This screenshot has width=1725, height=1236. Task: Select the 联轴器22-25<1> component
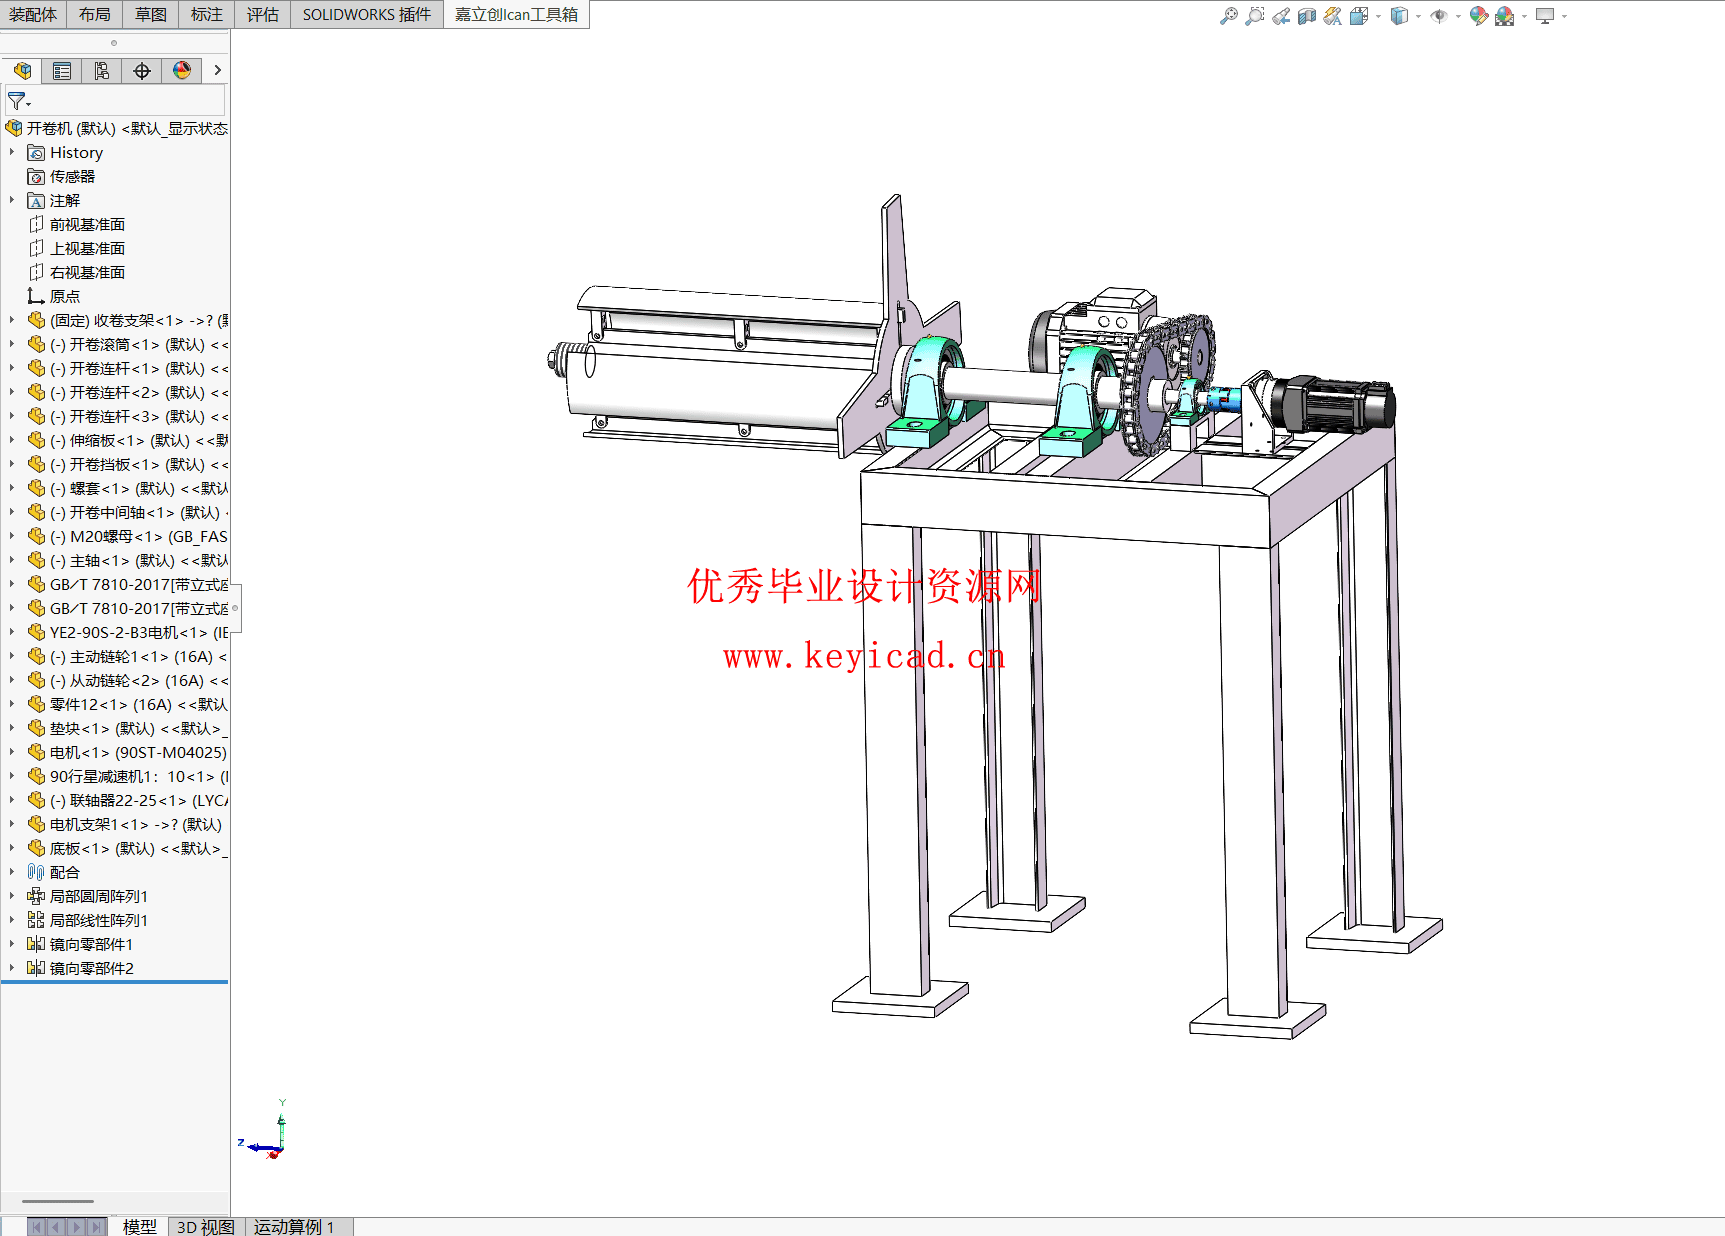pyautogui.click(x=128, y=800)
